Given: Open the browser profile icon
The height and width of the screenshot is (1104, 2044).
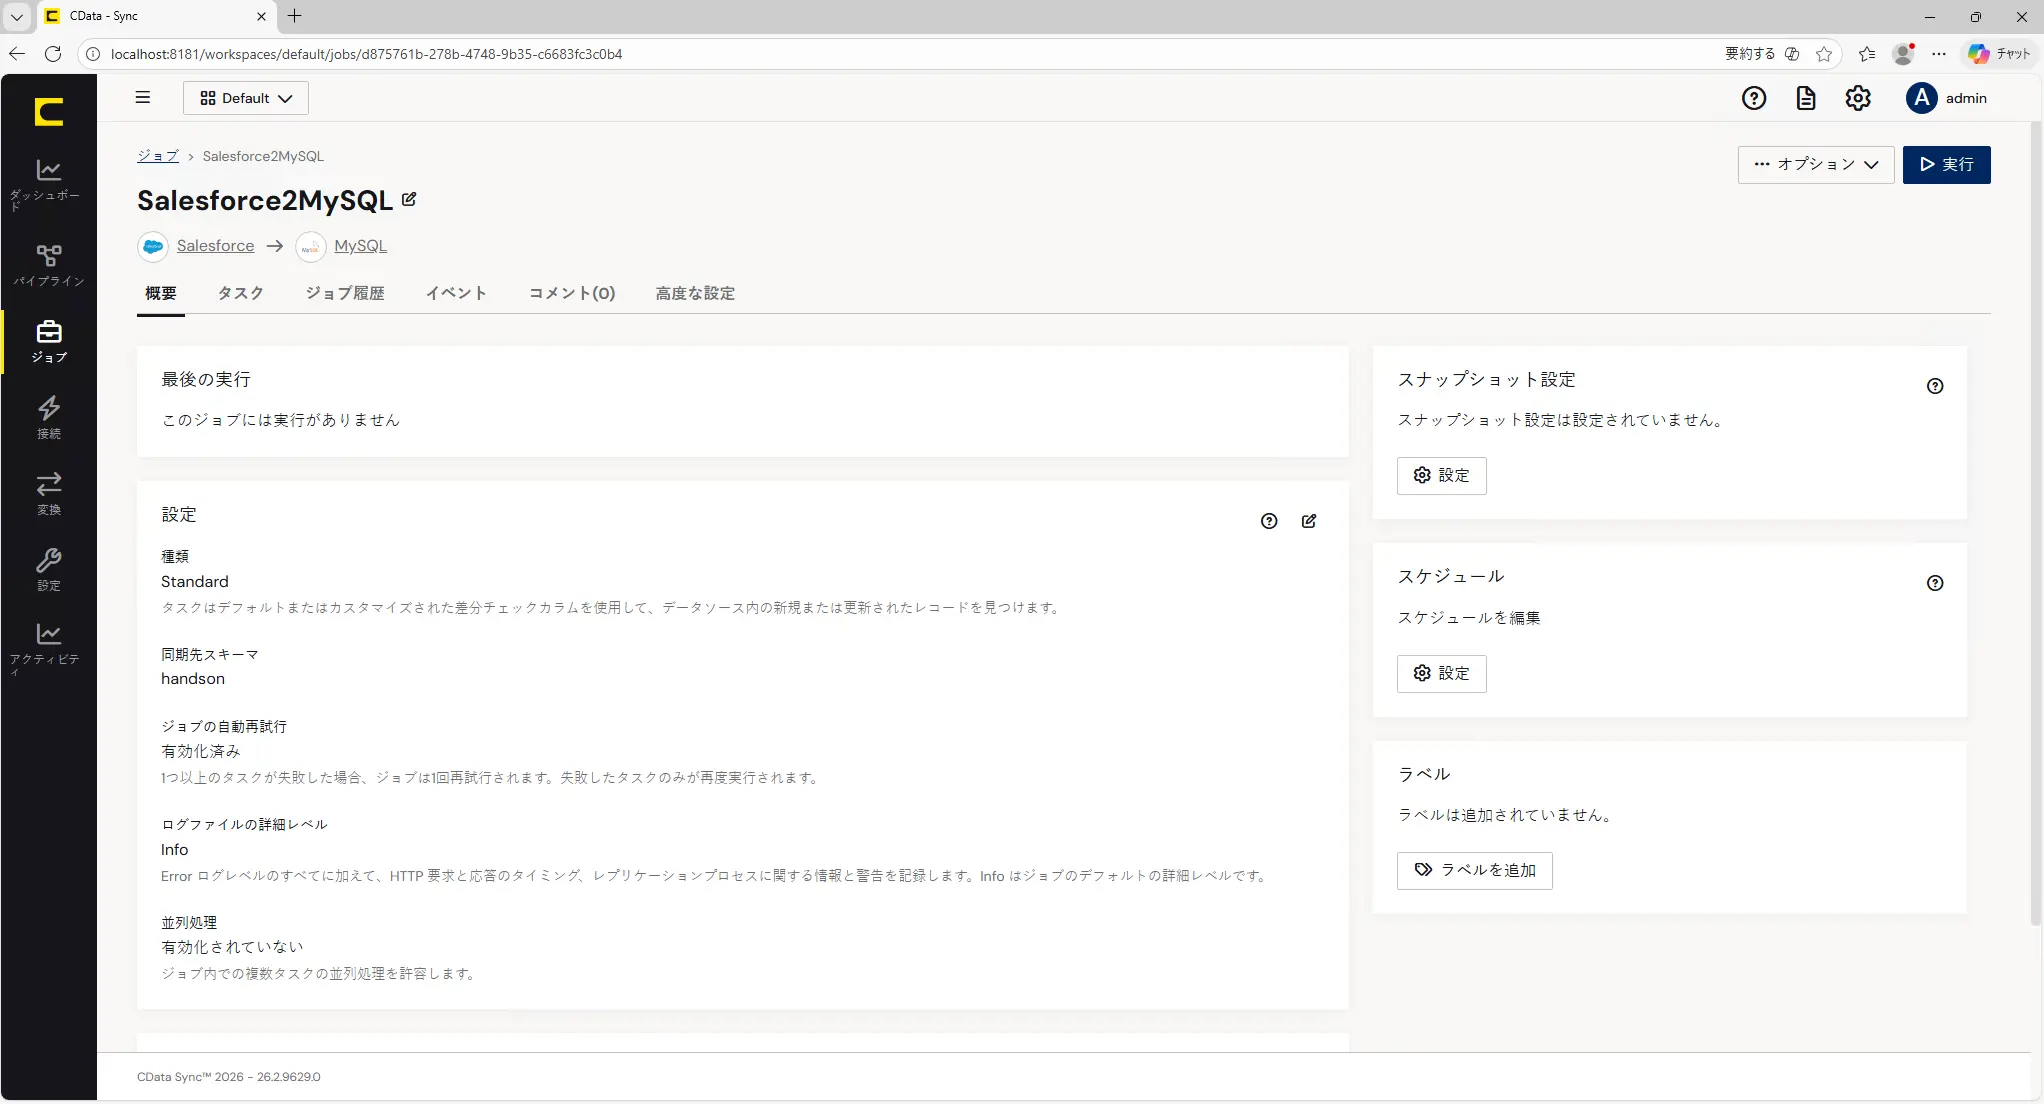Looking at the screenshot, I should (1903, 54).
